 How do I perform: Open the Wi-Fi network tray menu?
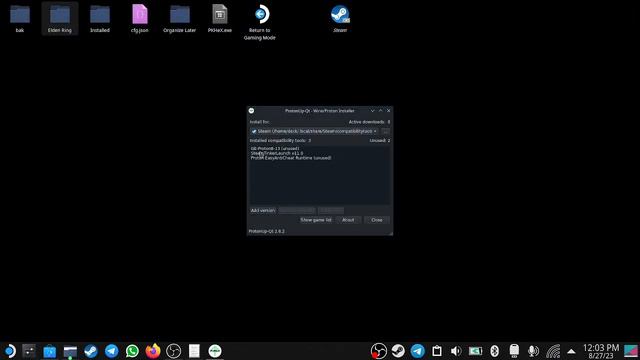pos(553,351)
